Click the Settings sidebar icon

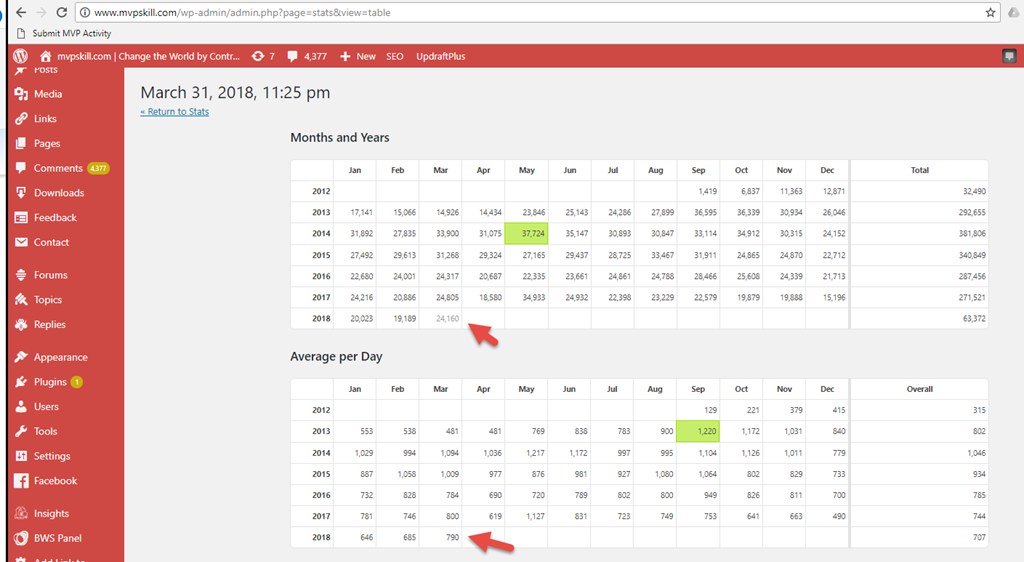coord(21,456)
